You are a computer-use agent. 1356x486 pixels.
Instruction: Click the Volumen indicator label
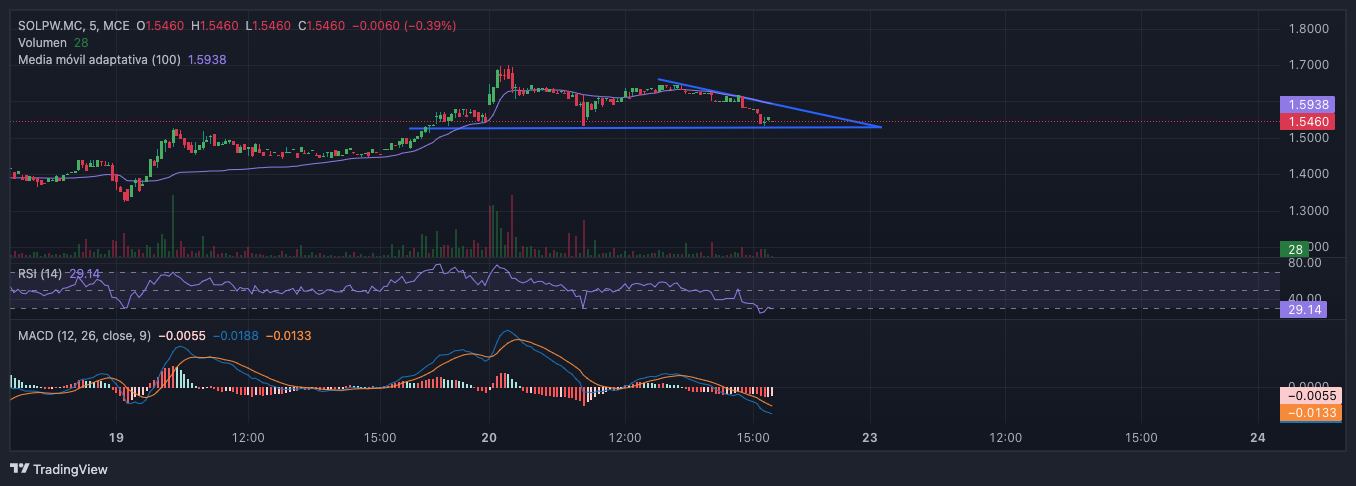[x=42, y=43]
